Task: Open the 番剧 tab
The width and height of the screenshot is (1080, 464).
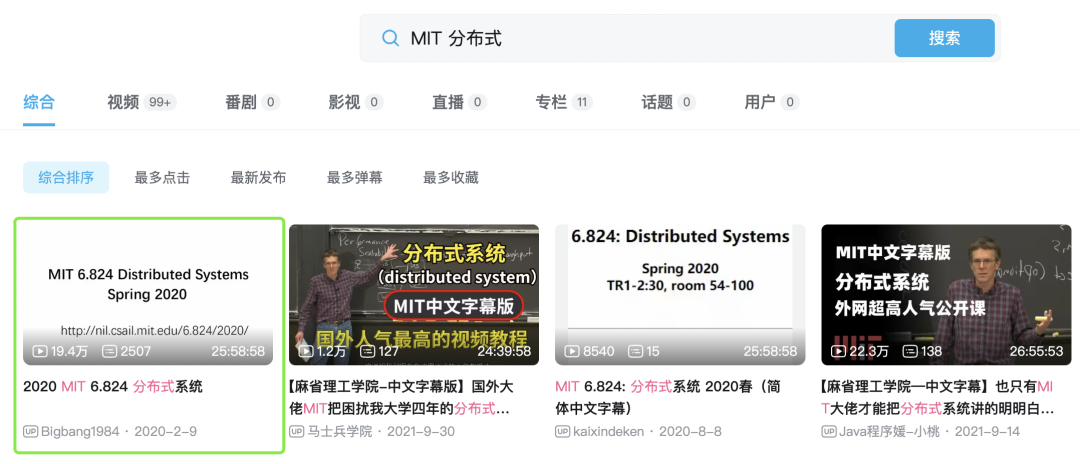Action: [x=252, y=103]
